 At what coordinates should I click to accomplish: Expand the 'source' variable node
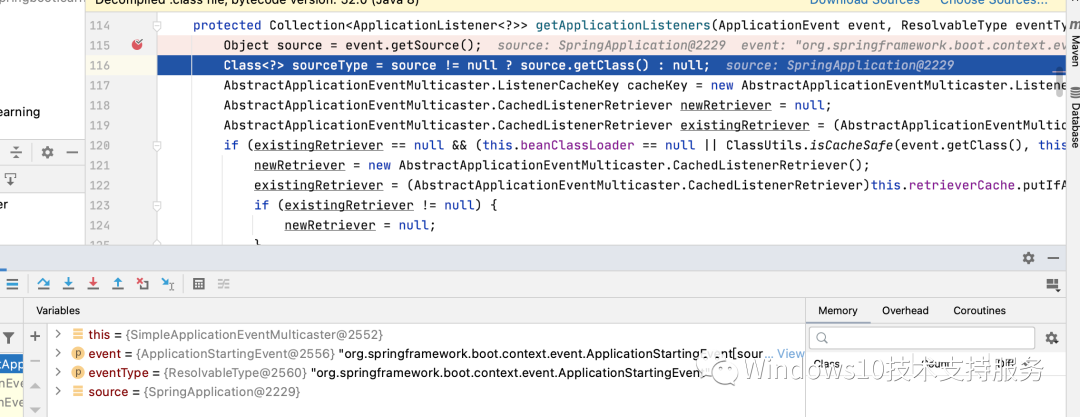click(x=58, y=391)
